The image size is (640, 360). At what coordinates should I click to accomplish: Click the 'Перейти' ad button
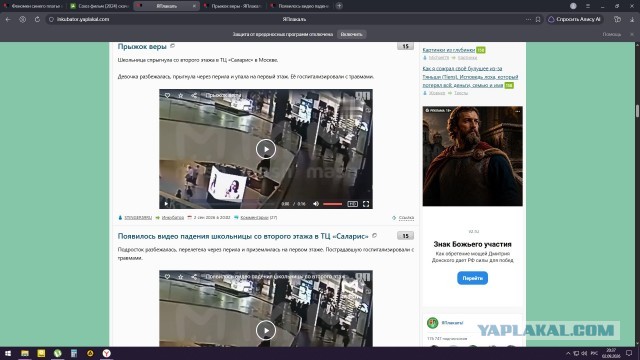472,278
